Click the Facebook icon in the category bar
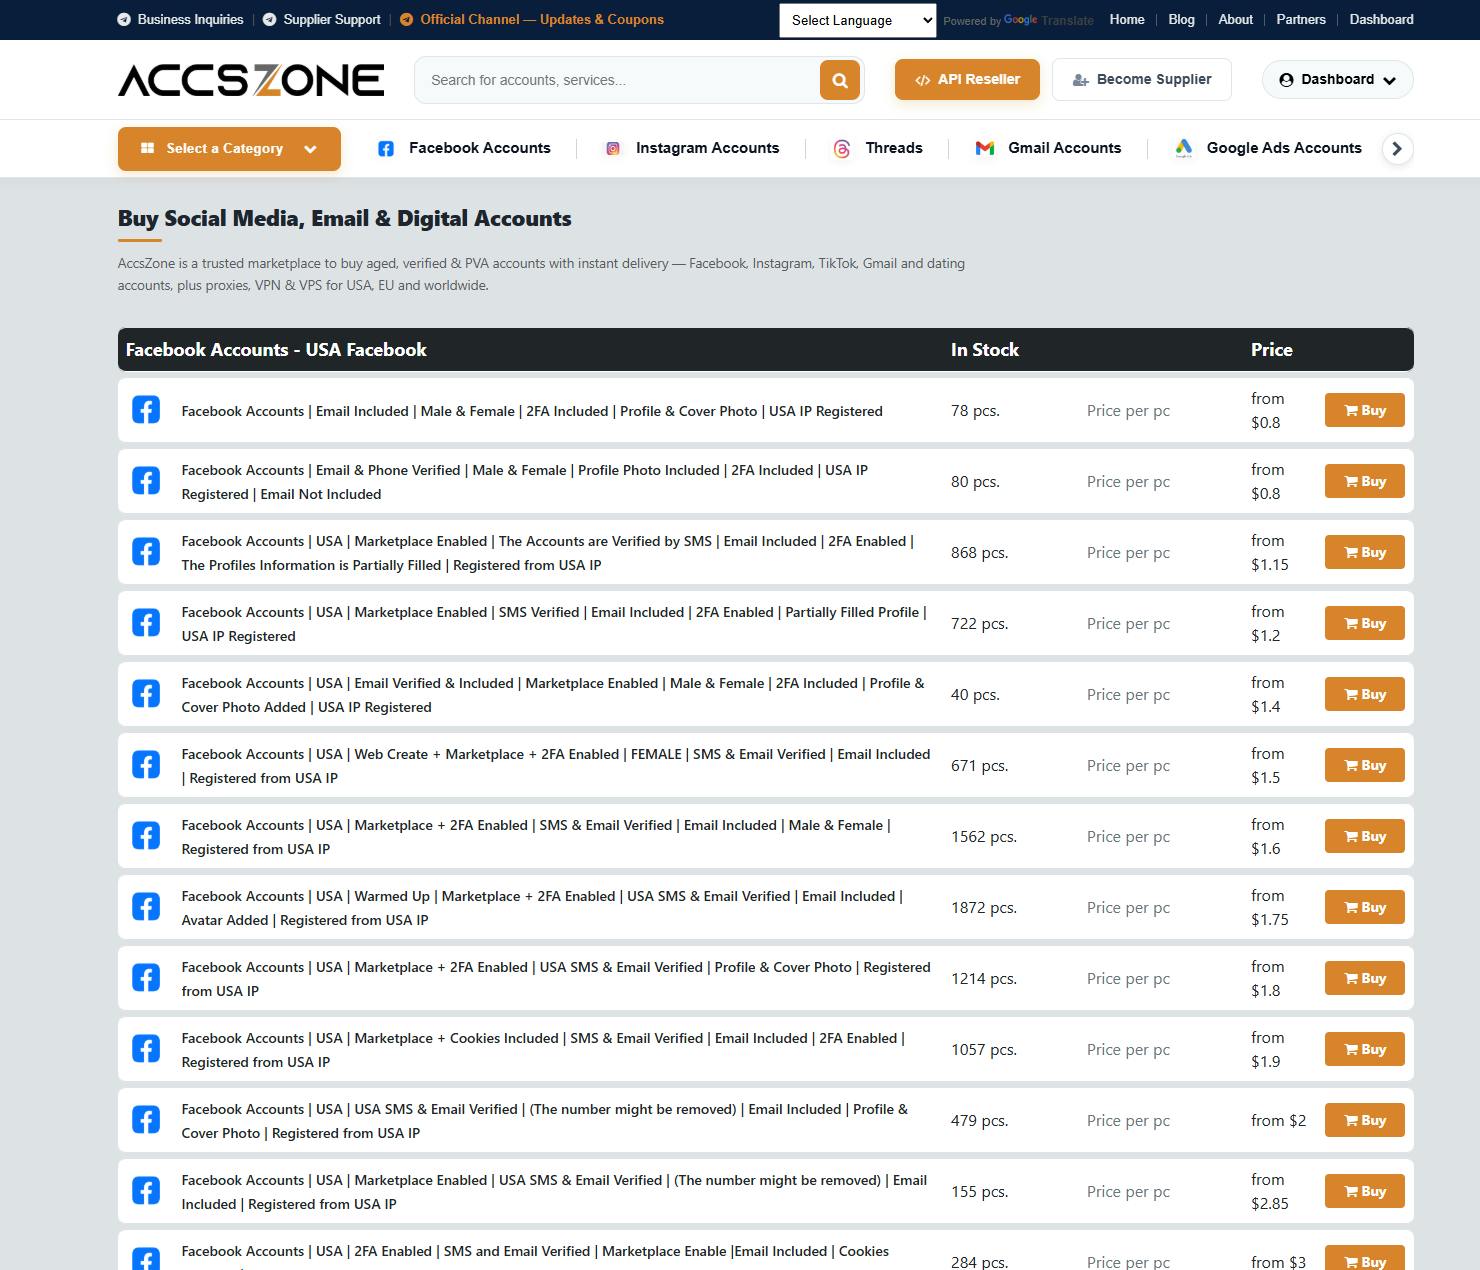The height and width of the screenshot is (1270, 1480). [x=385, y=149]
